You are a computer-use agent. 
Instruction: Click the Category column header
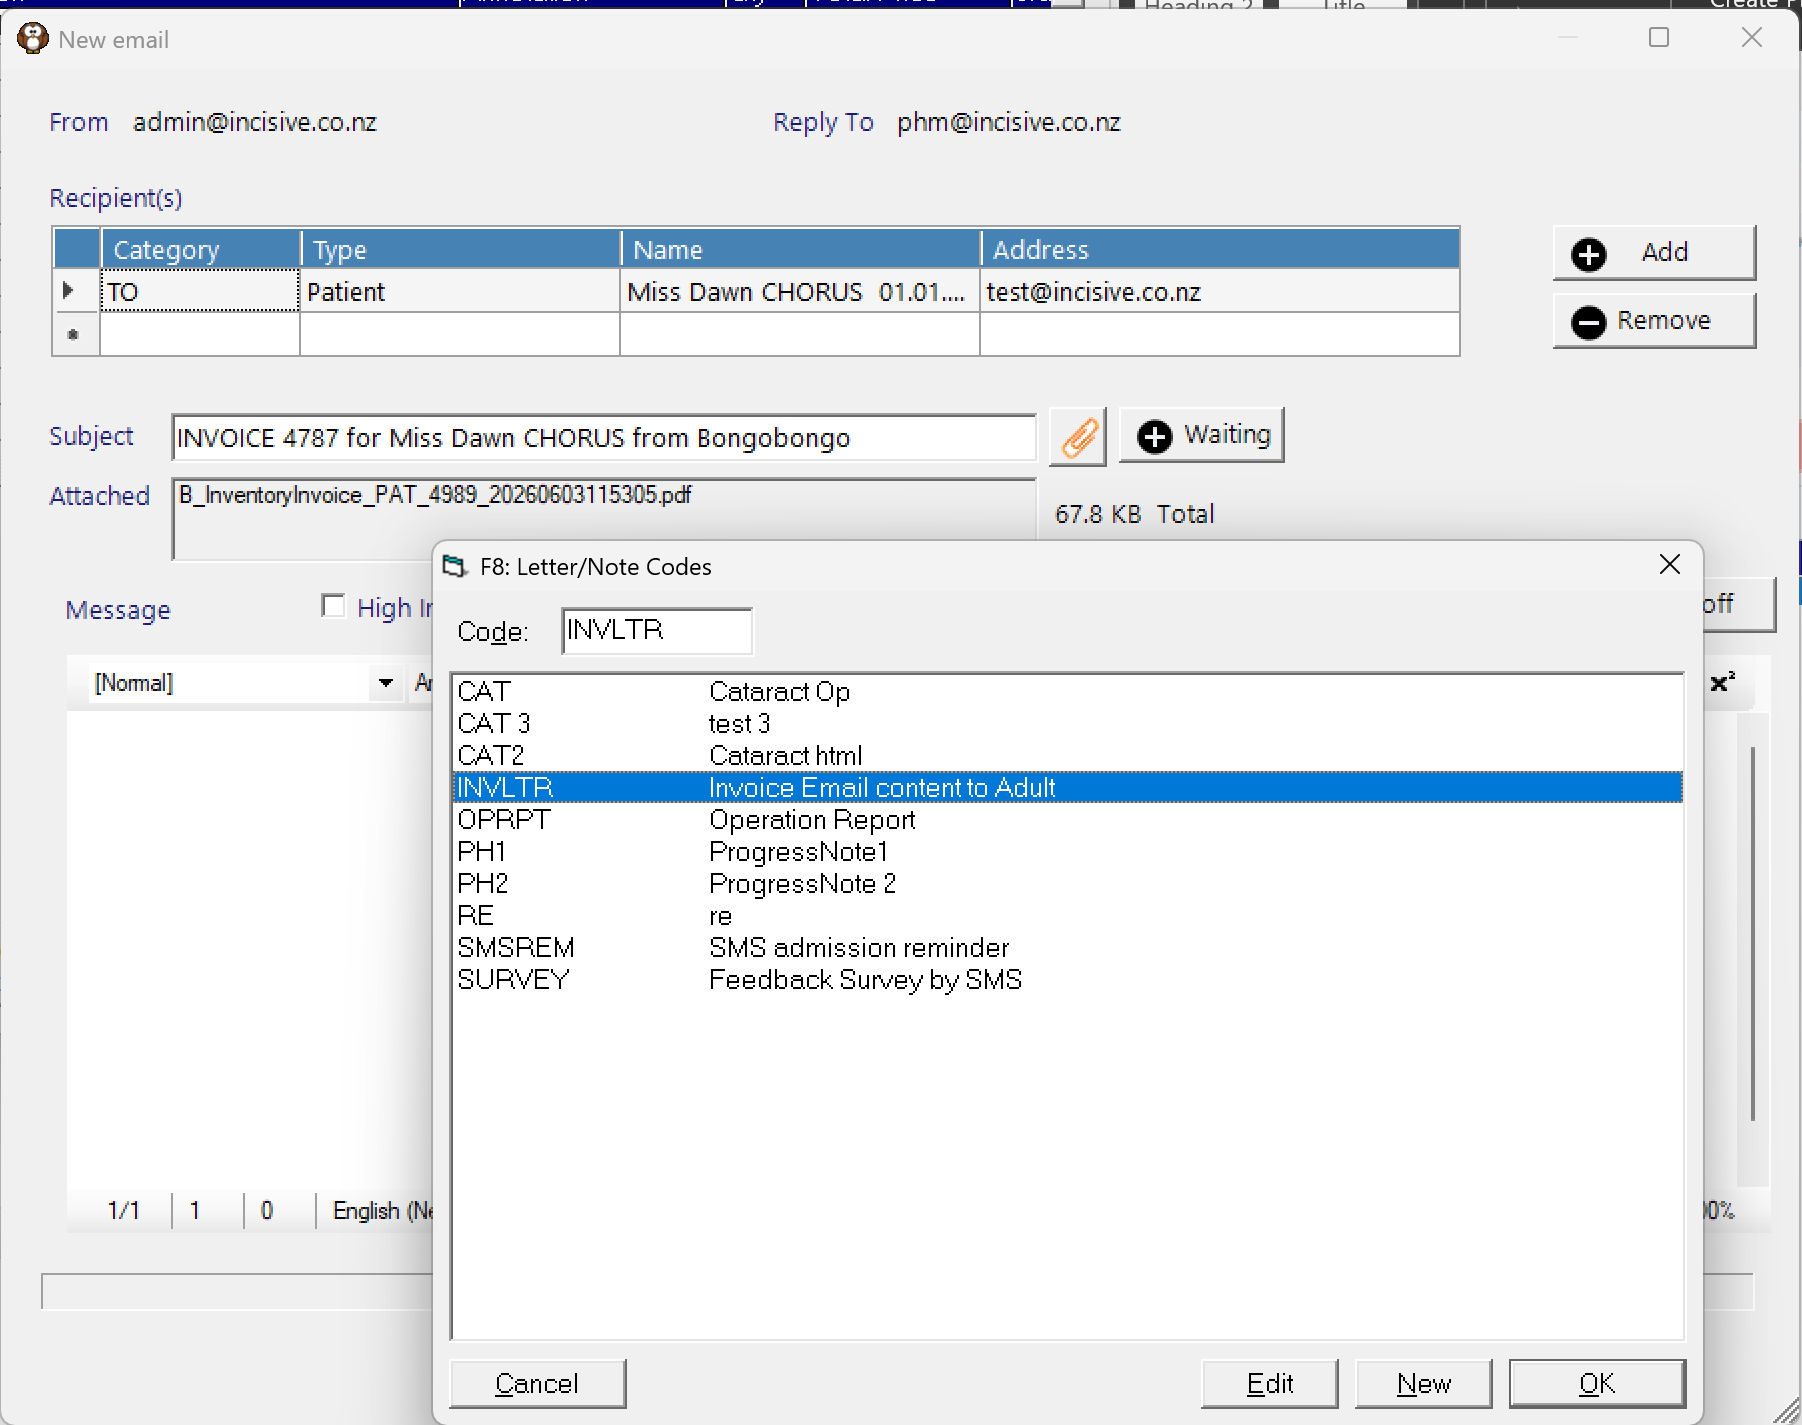tap(200, 249)
